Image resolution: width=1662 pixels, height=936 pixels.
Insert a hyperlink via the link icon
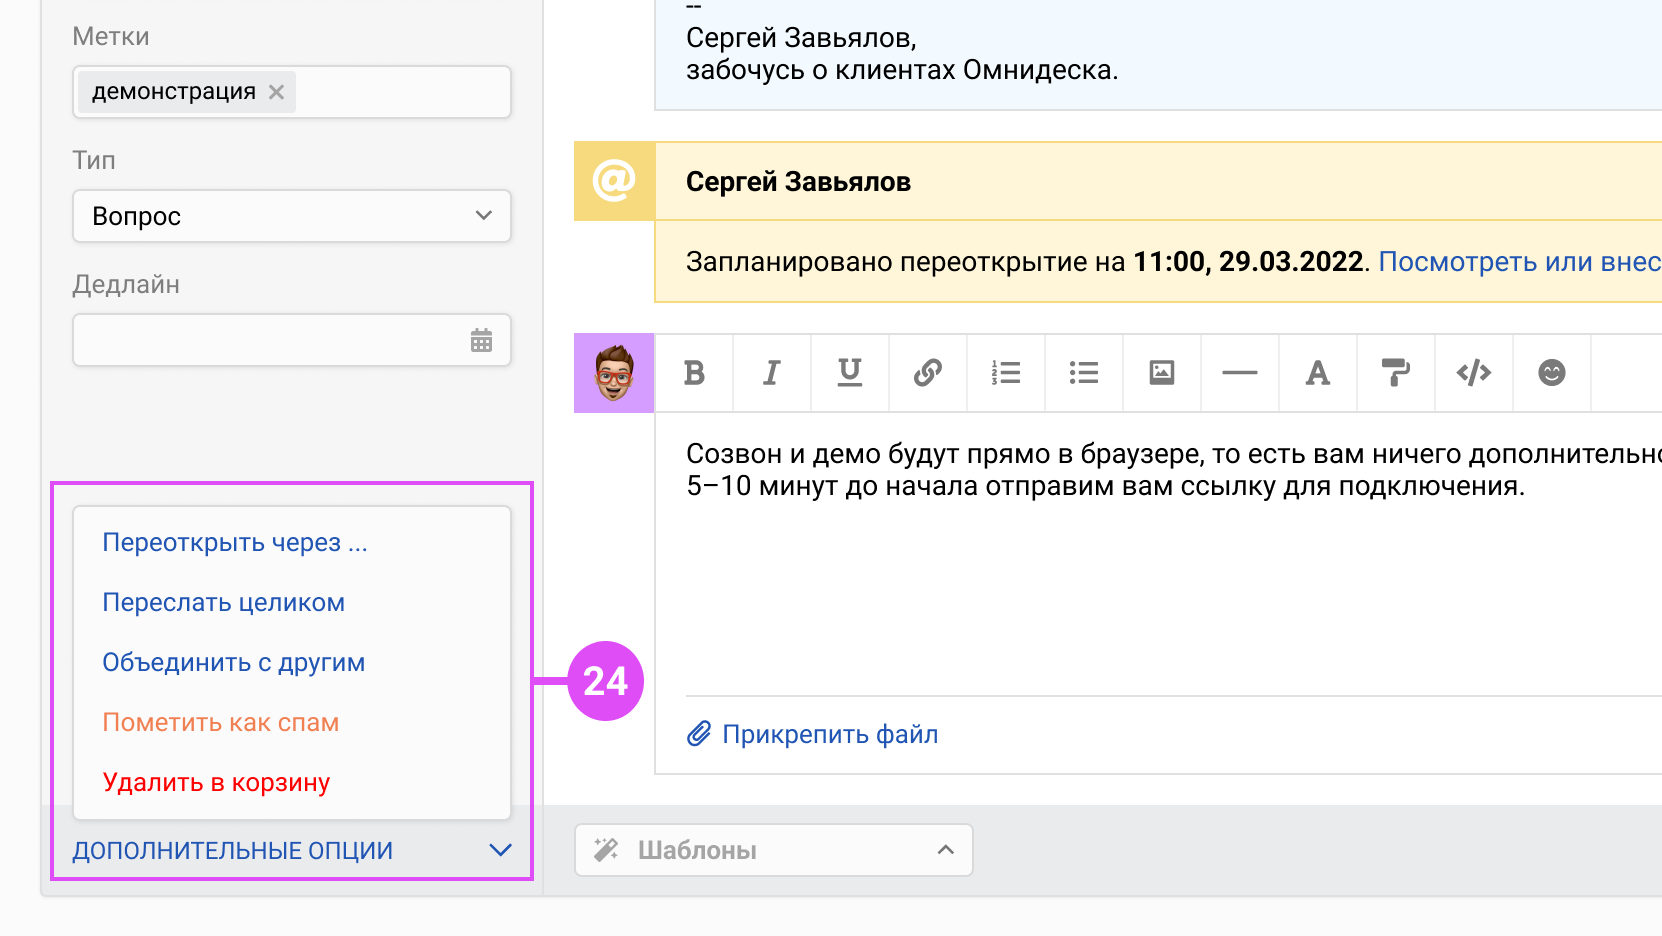[x=926, y=373]
